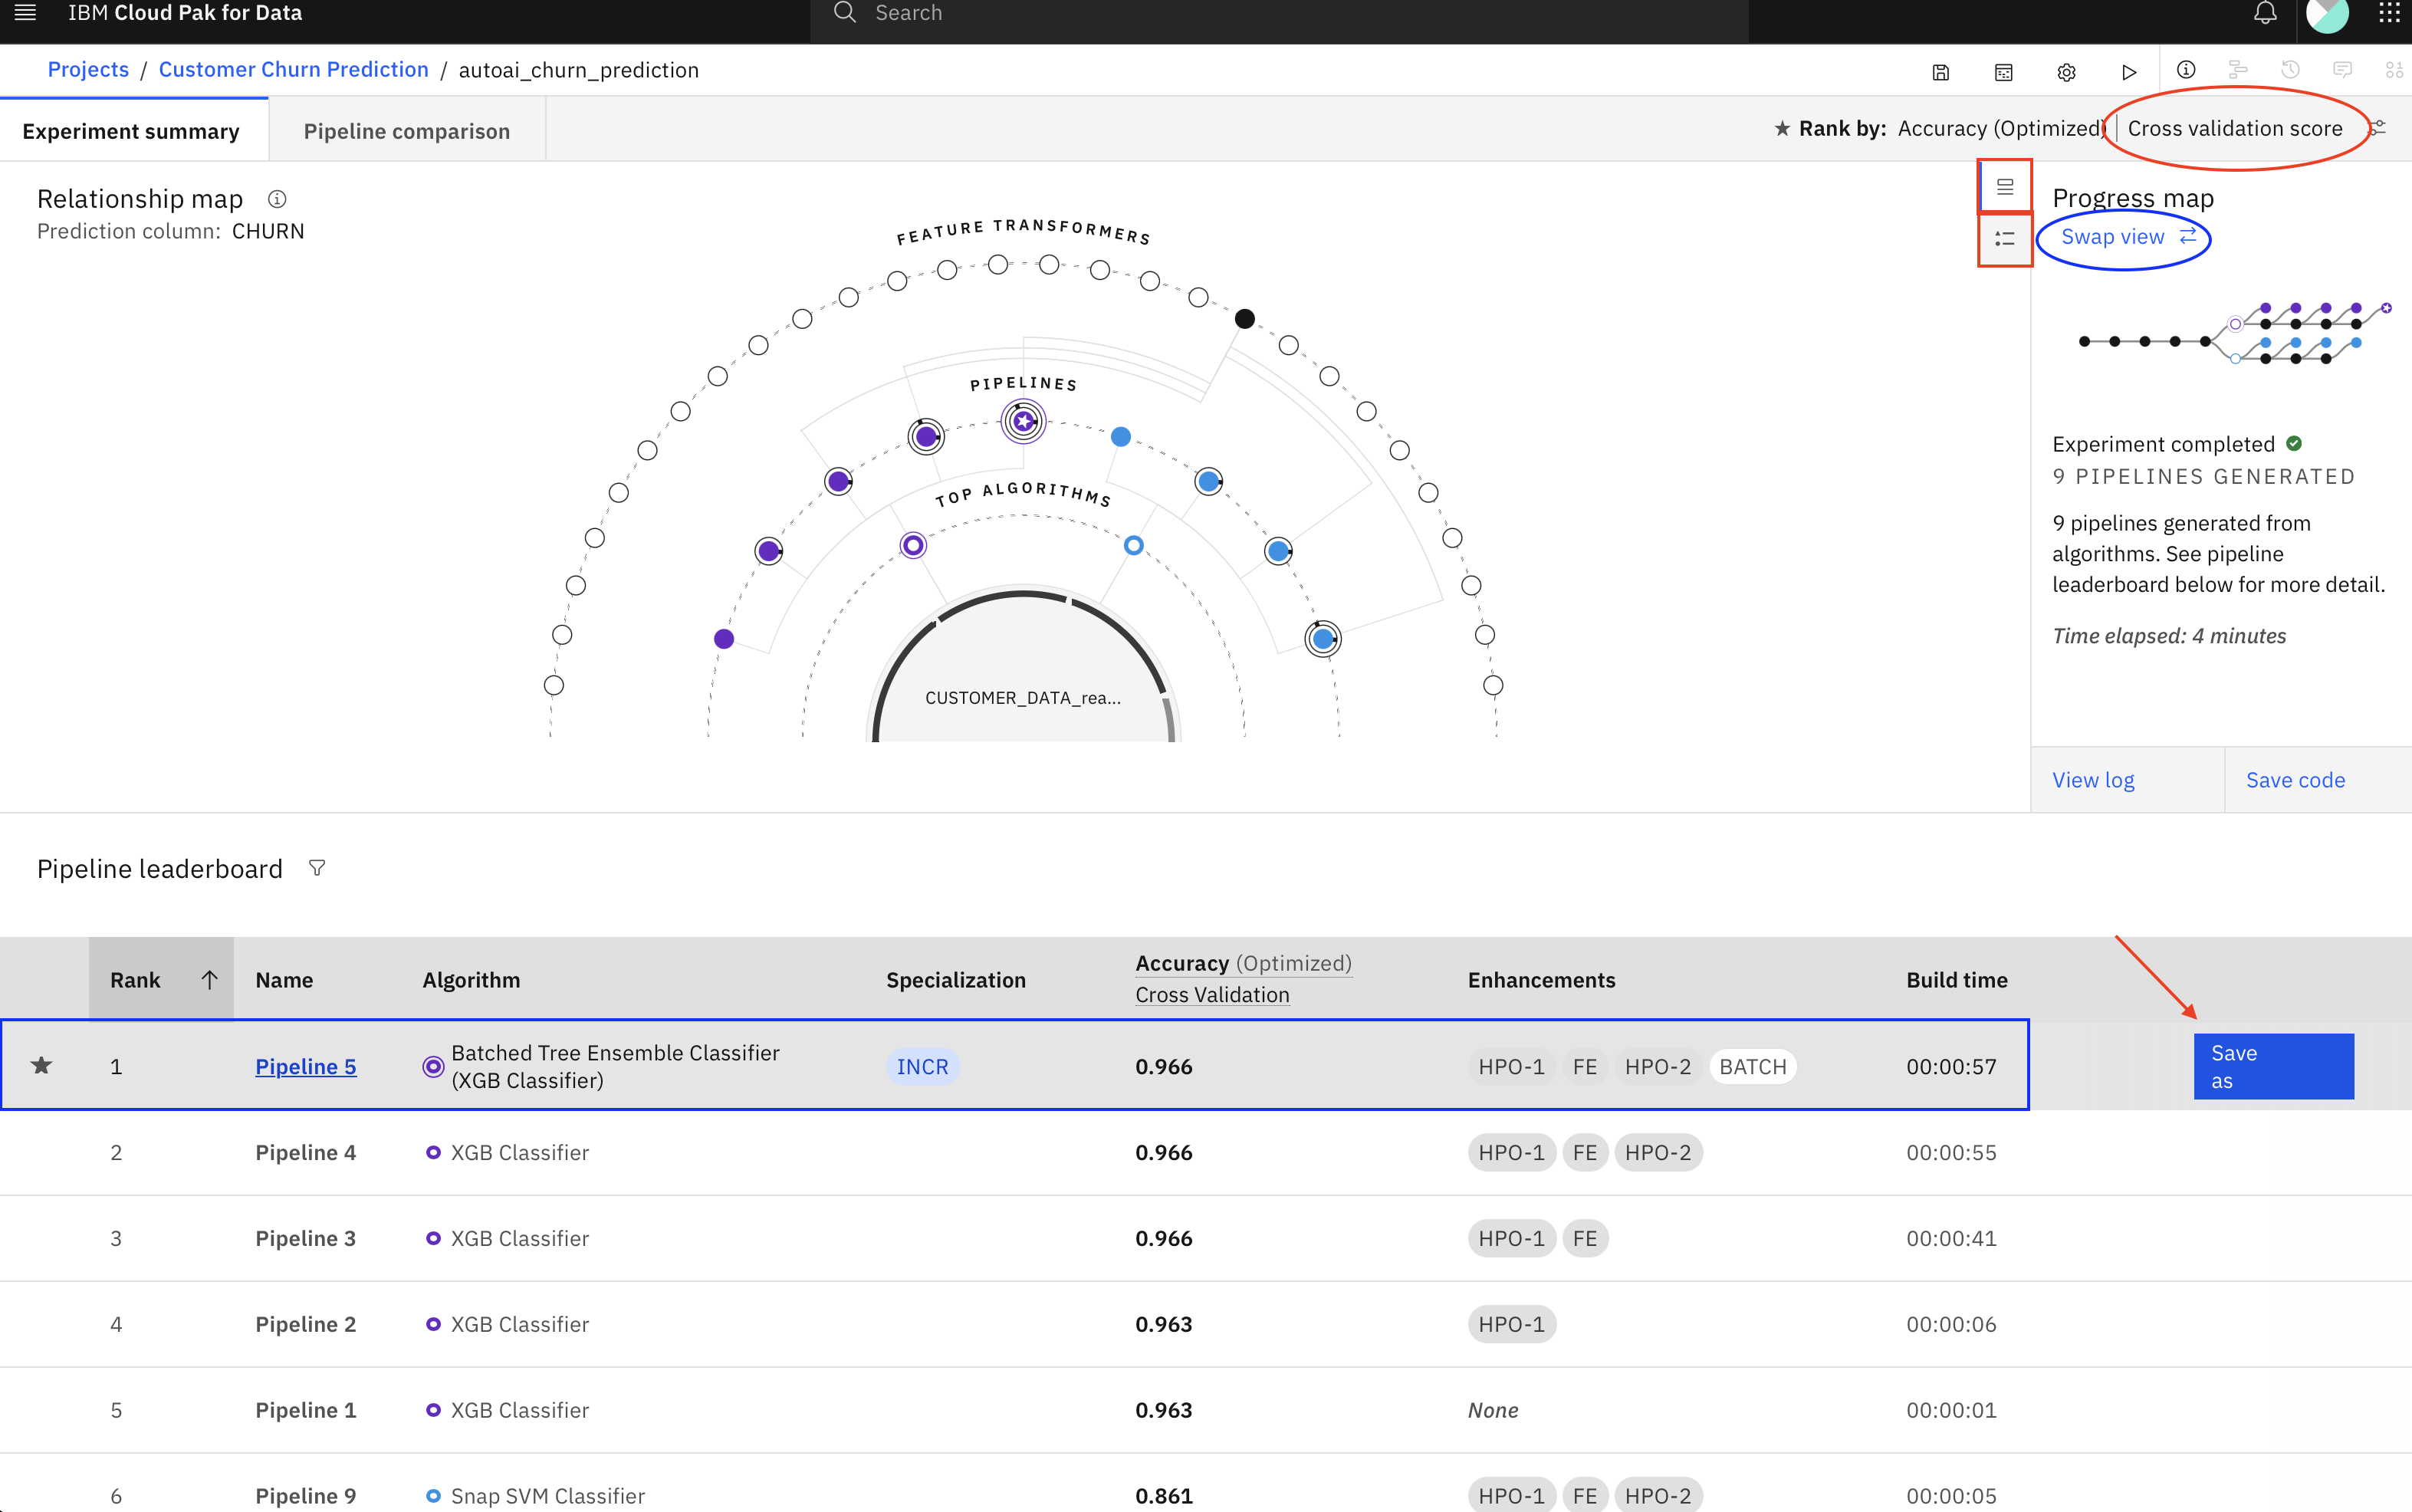Click the rightmost assets toolbar icon
The image size is (2412, 1512).
pyautogui.click(x=2394, y=70)
